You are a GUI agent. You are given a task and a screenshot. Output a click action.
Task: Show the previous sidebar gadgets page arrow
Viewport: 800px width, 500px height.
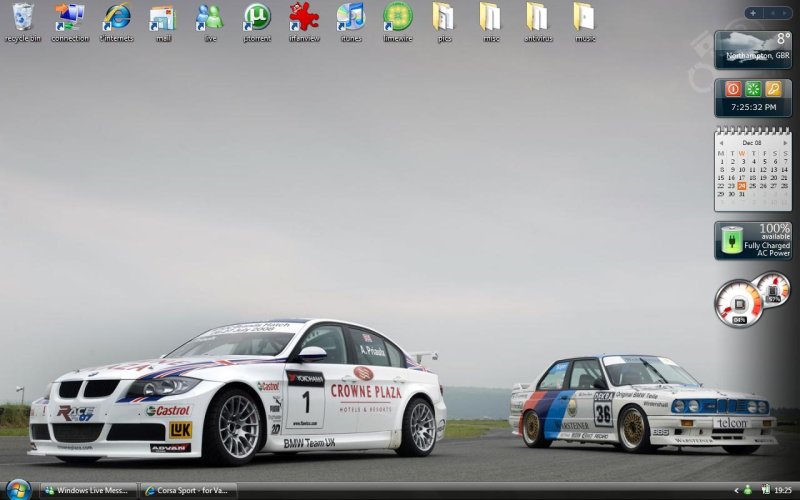point(772,13)
